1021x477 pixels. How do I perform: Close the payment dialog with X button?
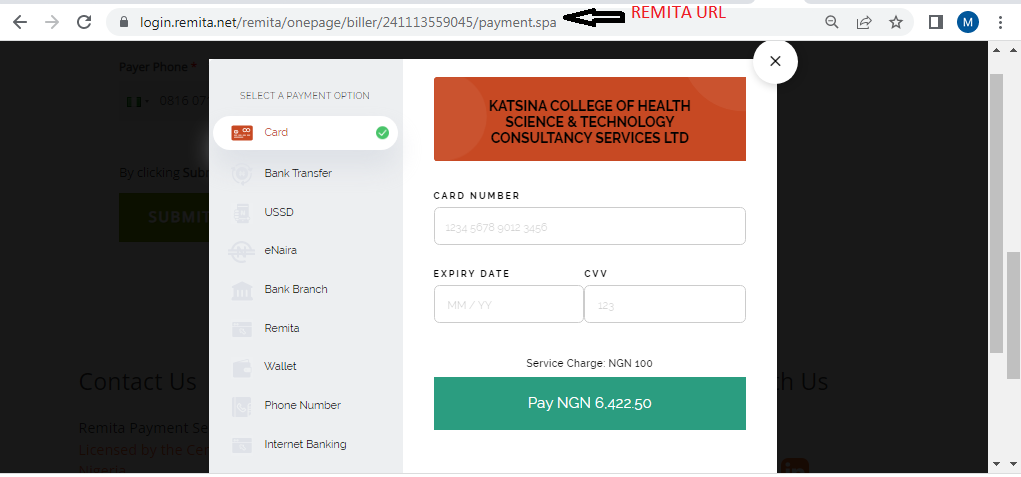coord(774,62)
